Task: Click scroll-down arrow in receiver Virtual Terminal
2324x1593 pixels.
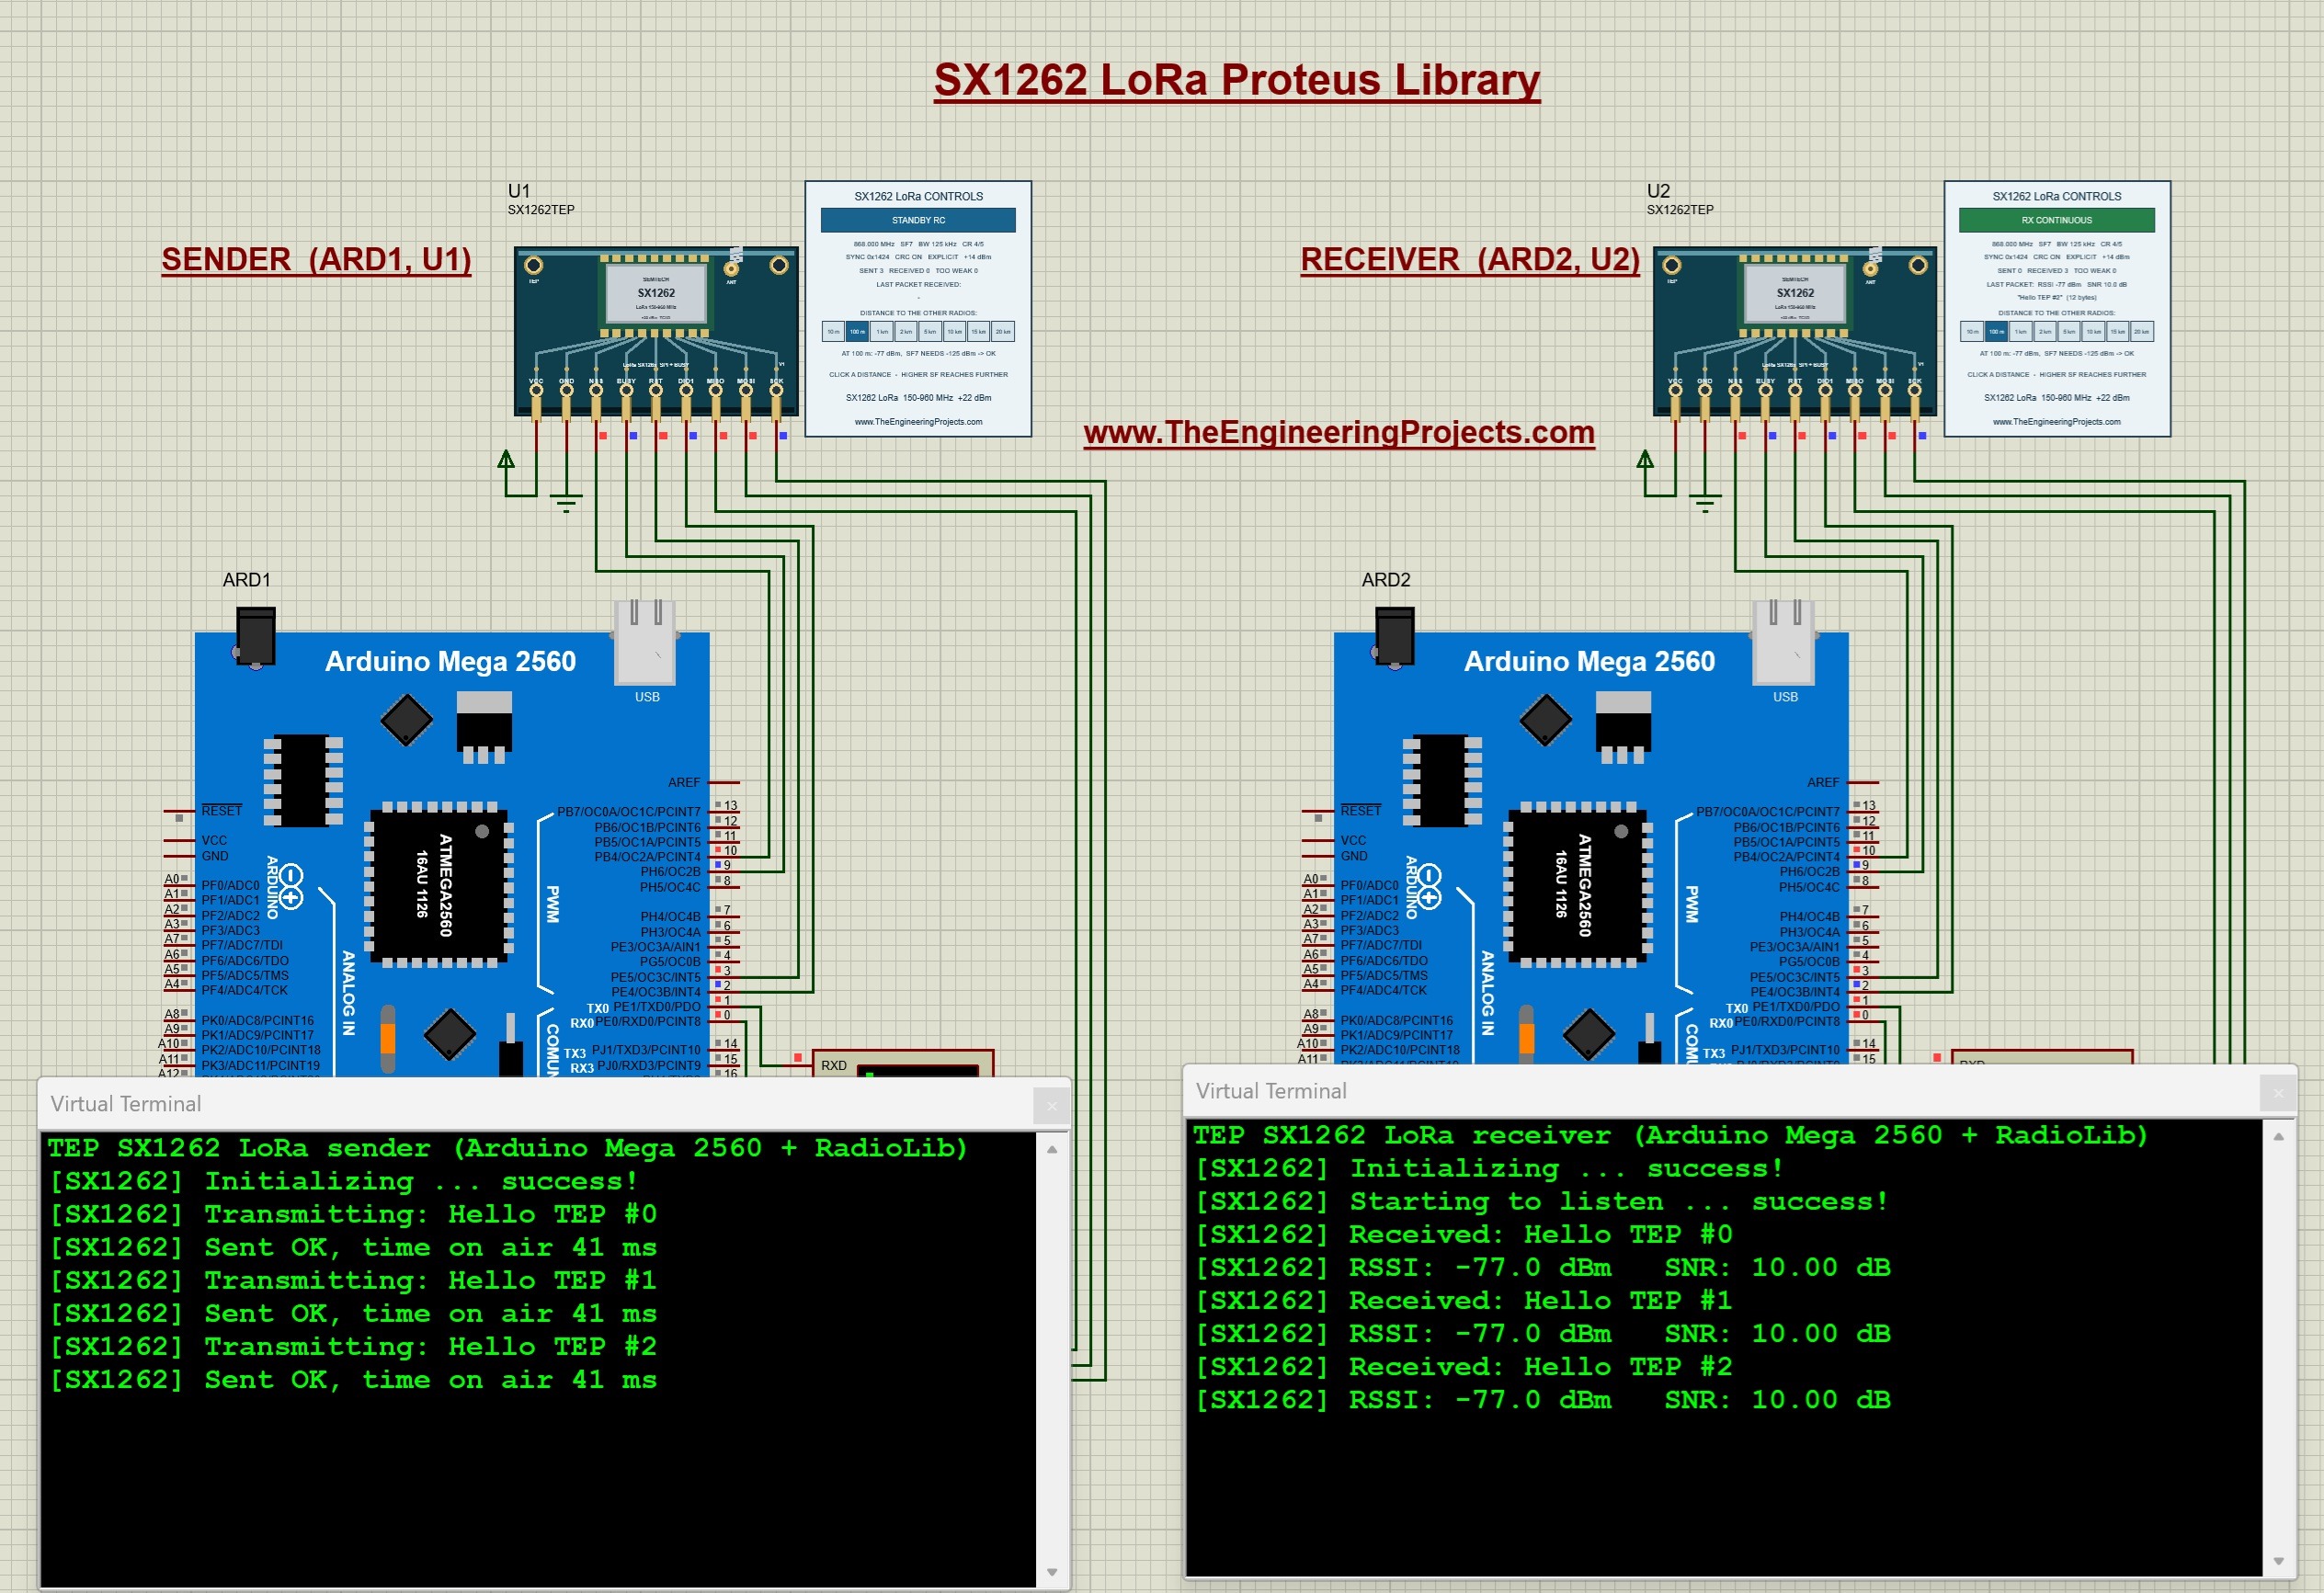Action: pyautogui.click(x=2279, y=1561)
